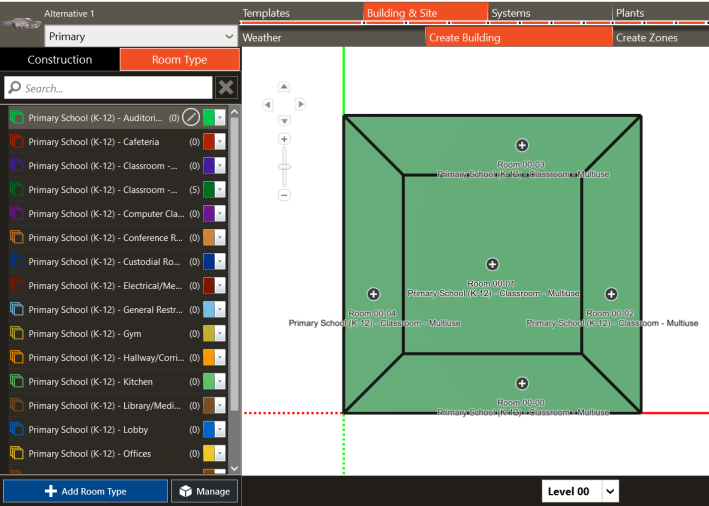Click the magnifier search icon
The image size is (709, 506).
15,87
